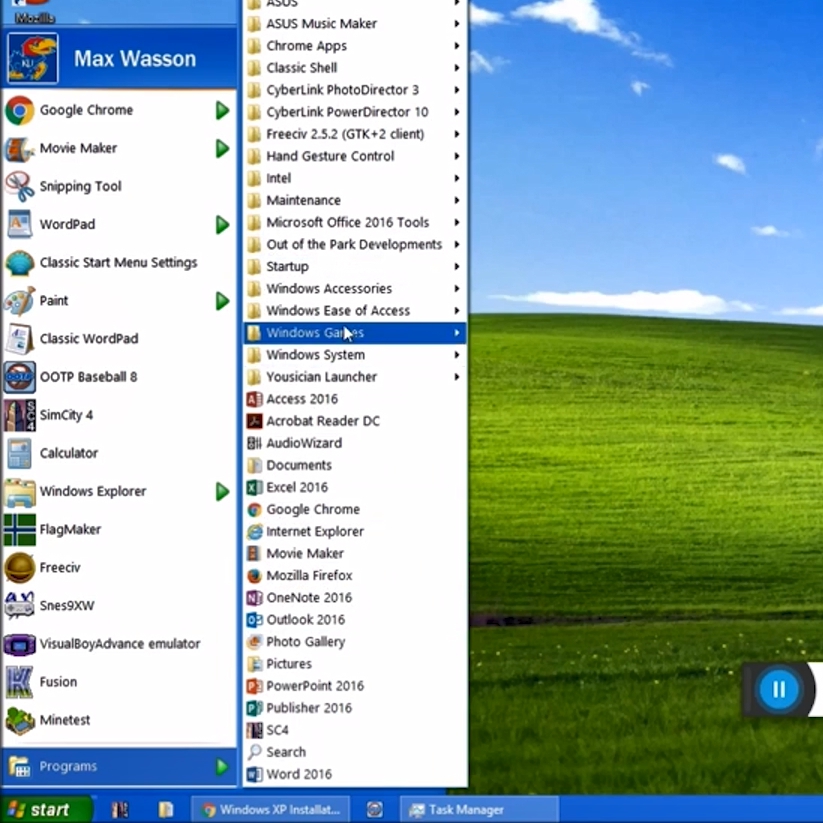Screen dimensions: 823x823
Task: Expand WordPad's green recent files arrow
Action: point(223,225)
